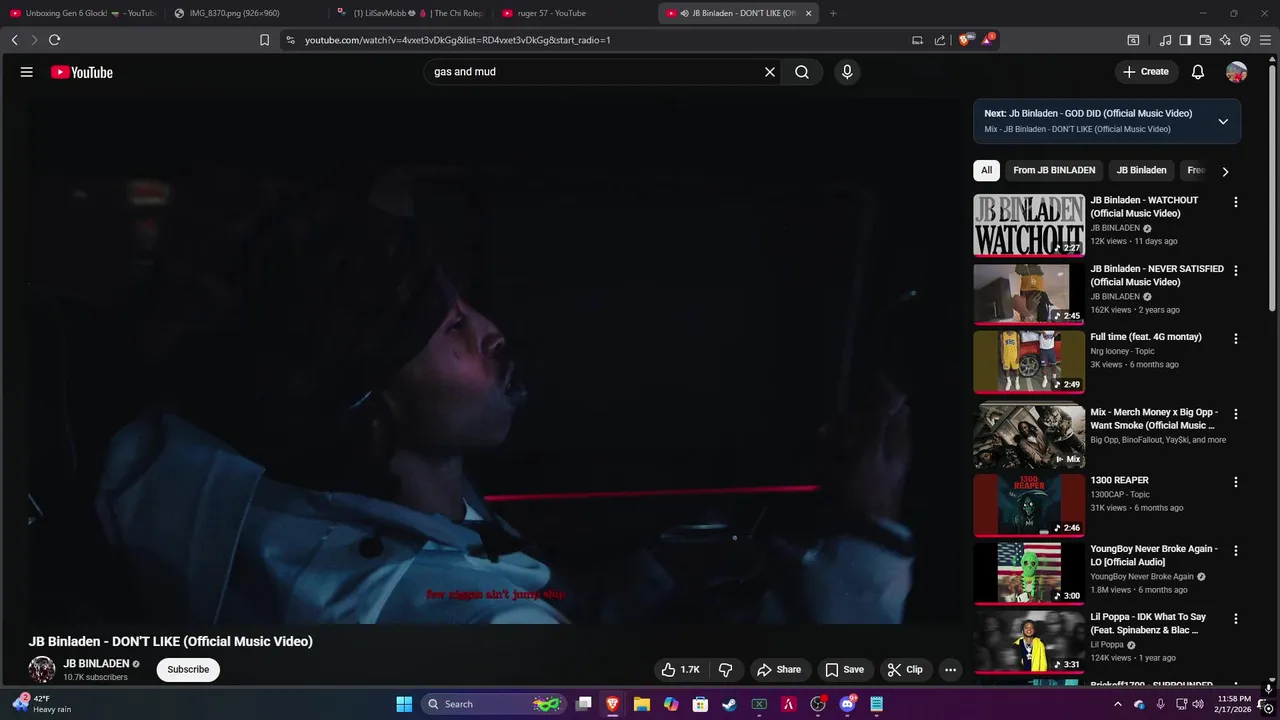The image size is (1280, 720).
Task: Click the taskbar Search box
Action: click(x=493, y=704)
